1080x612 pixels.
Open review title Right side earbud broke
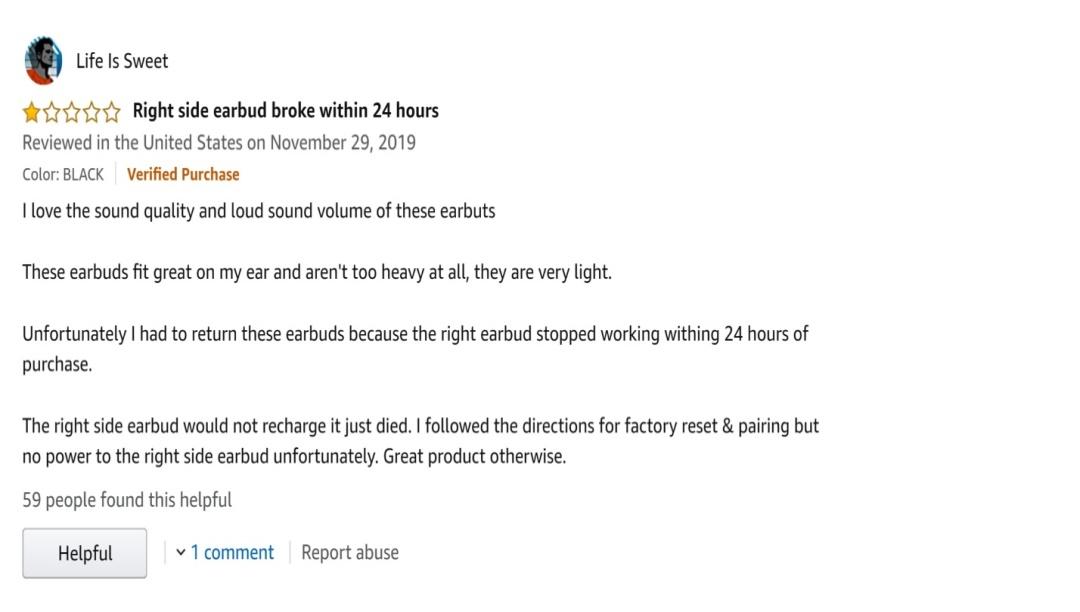(x=286, y=110)
